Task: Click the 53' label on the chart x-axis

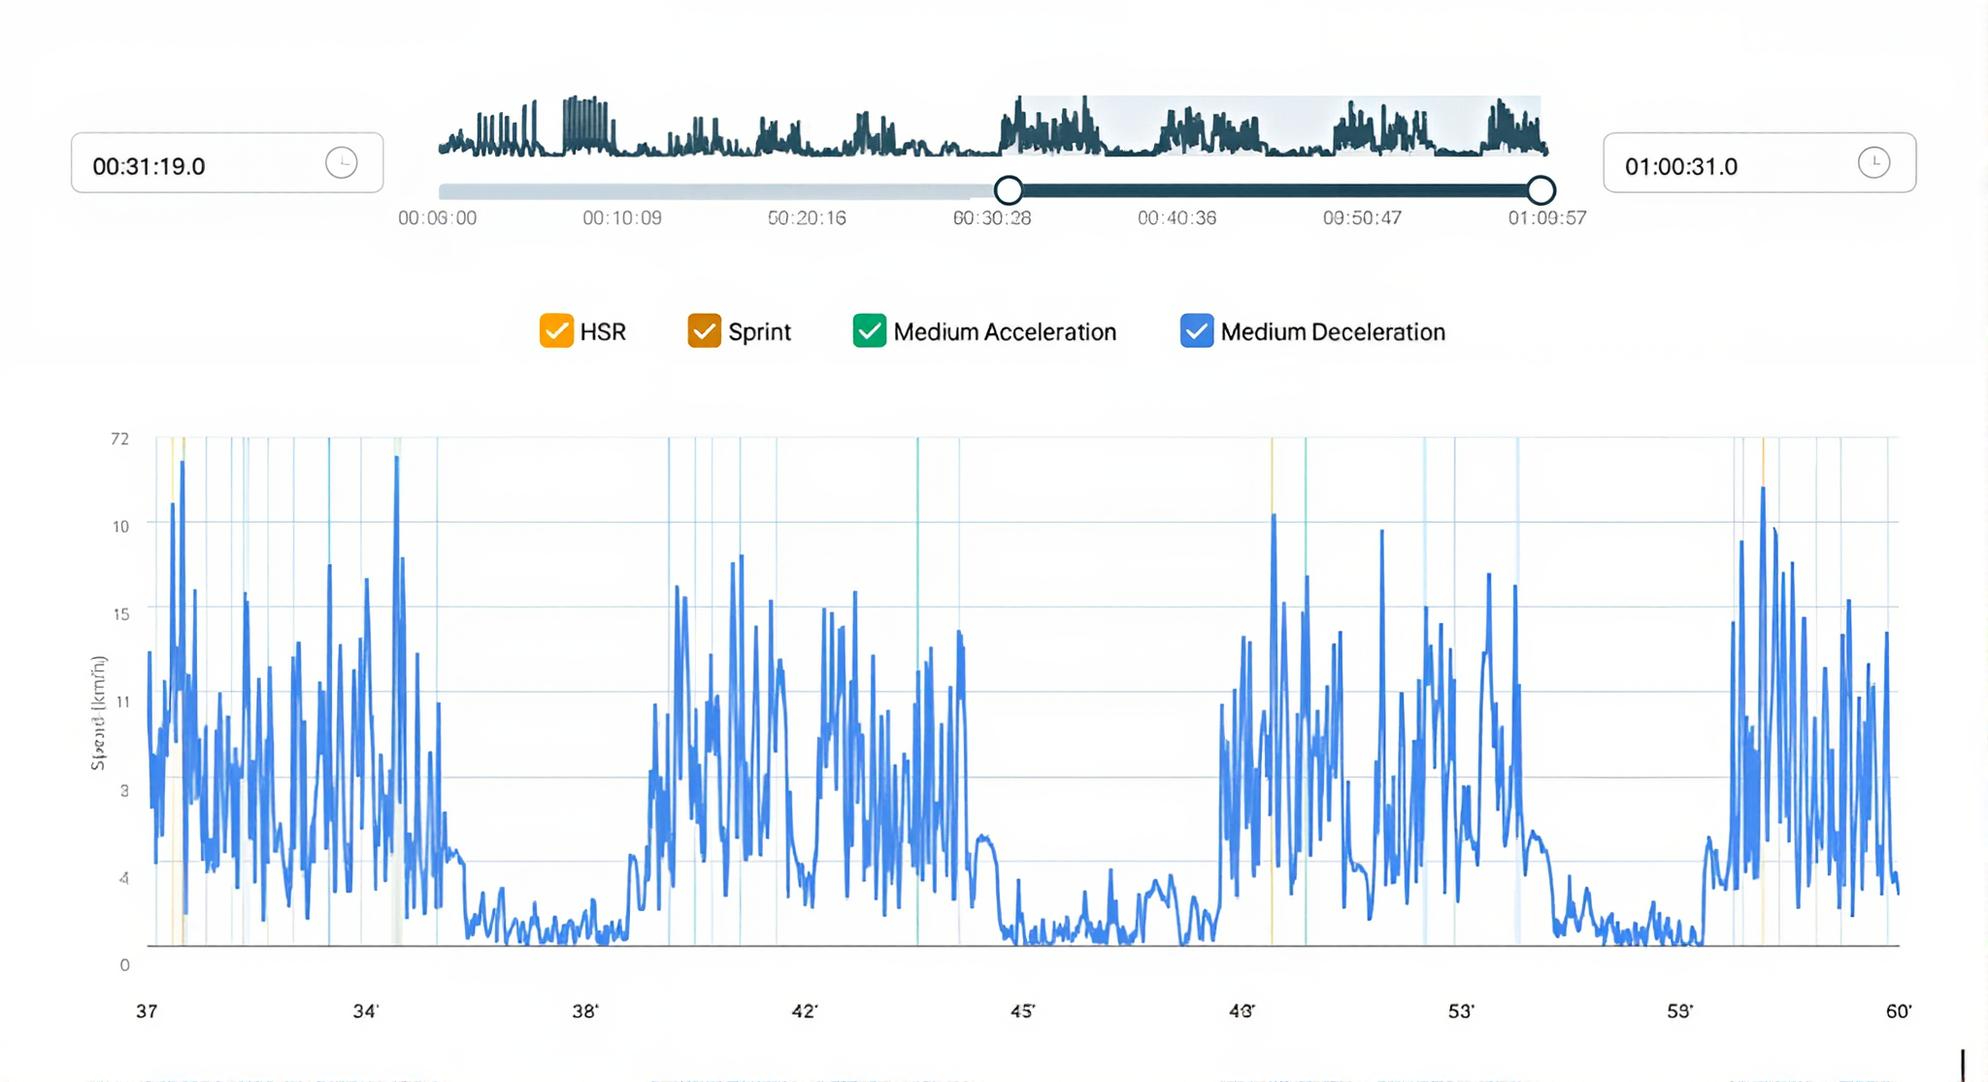Action: (x=1460, y=1011)
